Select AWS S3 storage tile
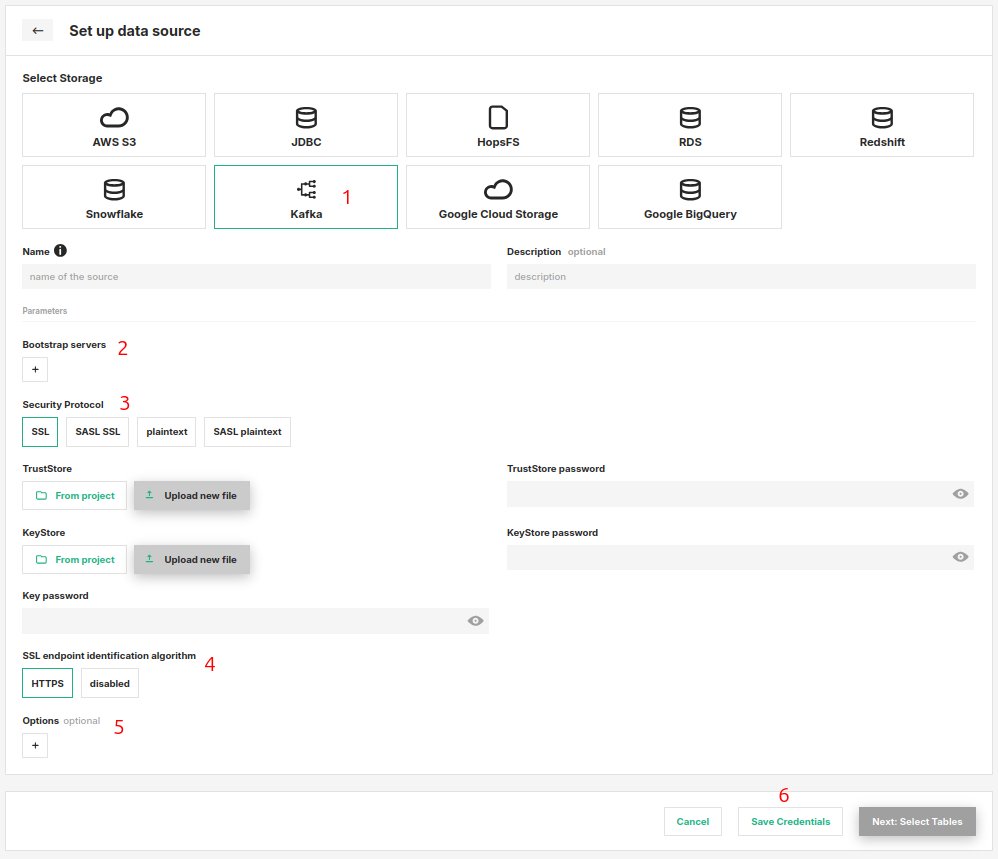 (114, 125)
